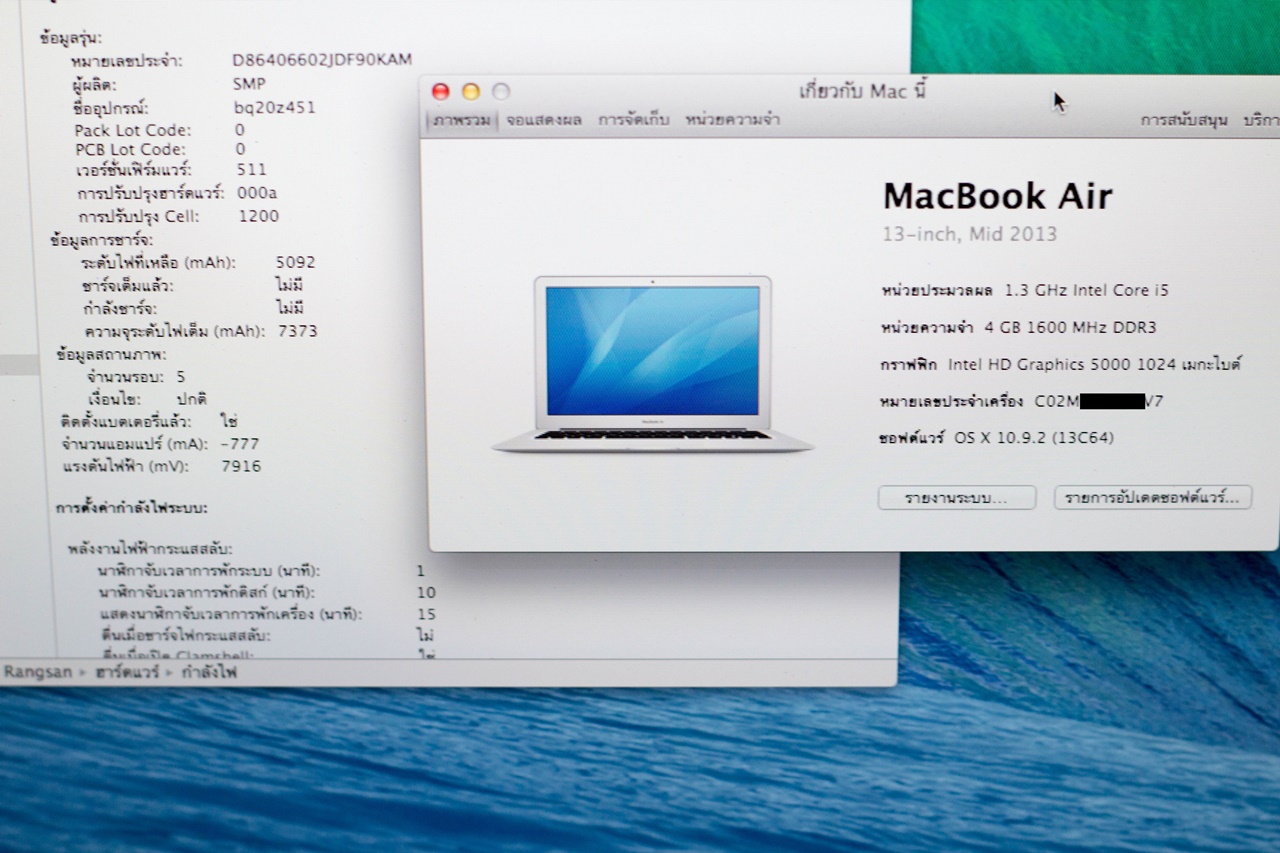This screenshot has height=853, width=1280.
Task: Close the เกี่ยวกับ Mac นี้ window
Action: coord(441,92)
